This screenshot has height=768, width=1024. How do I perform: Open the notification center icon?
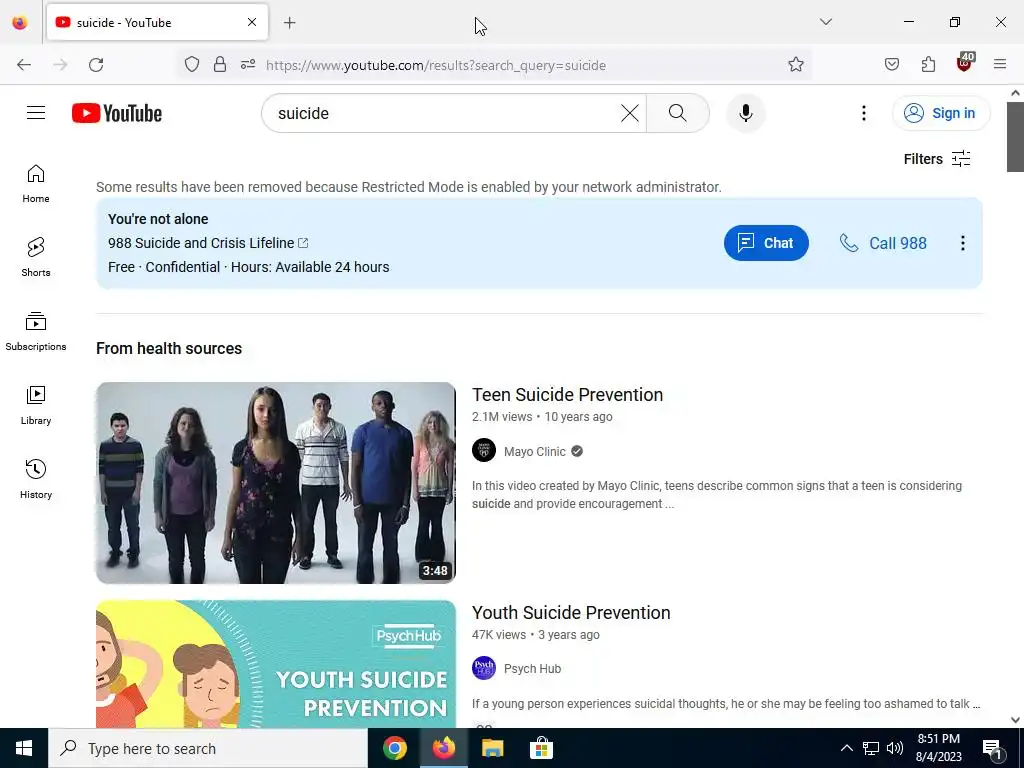pyautogui.click(x=993, y=748)
